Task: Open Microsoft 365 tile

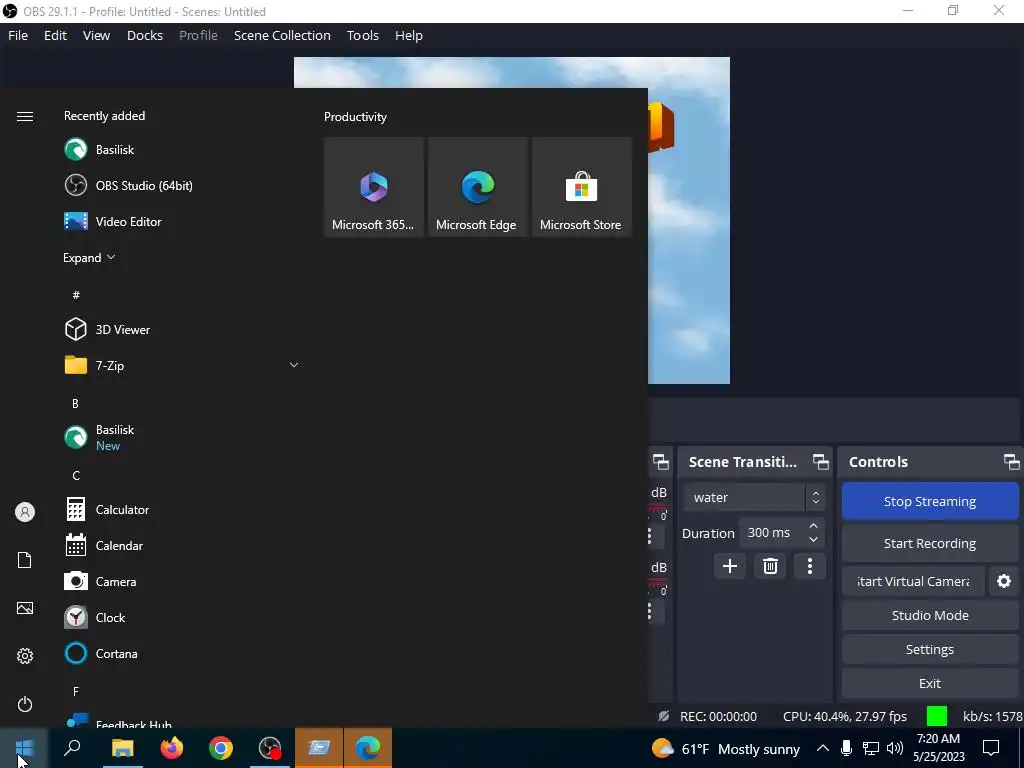Action: point(374,187)
